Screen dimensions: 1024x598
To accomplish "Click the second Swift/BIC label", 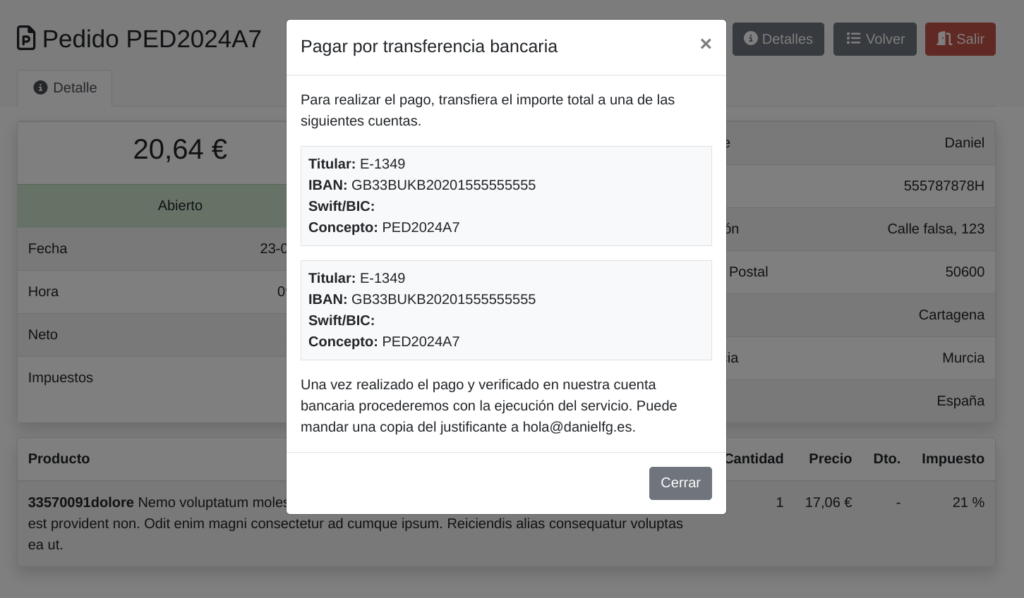I will click(342, 321).
